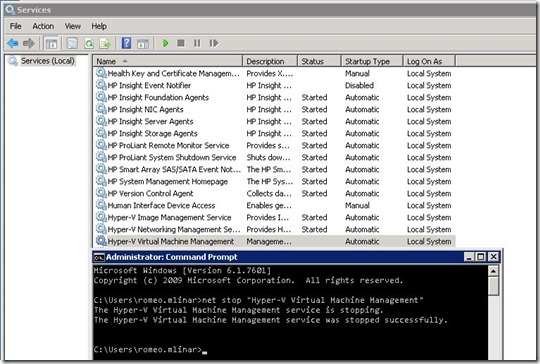540x364 pixels.
Task: Click gear icon of HP Insight Event Notifier
Action: [x=101, y=85]
